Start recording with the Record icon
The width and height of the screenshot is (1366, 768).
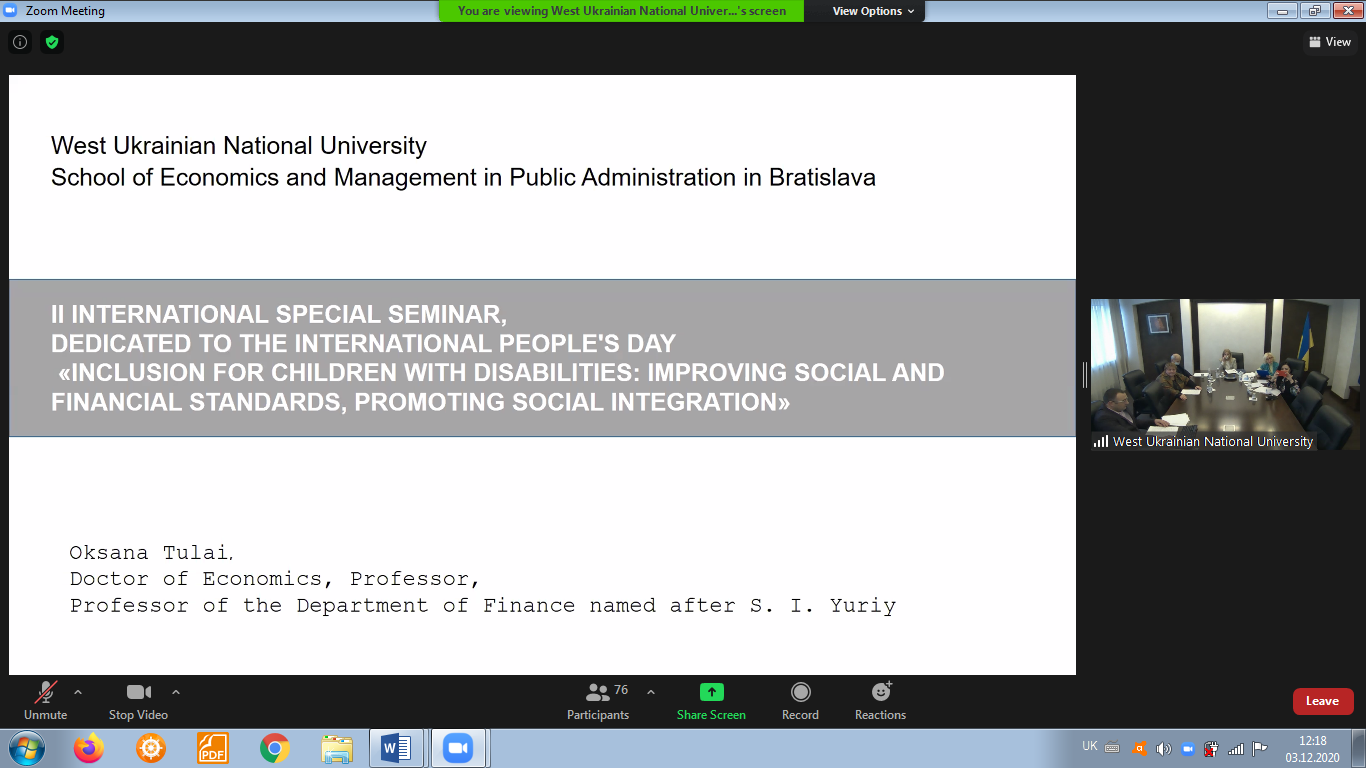(800, 692)
